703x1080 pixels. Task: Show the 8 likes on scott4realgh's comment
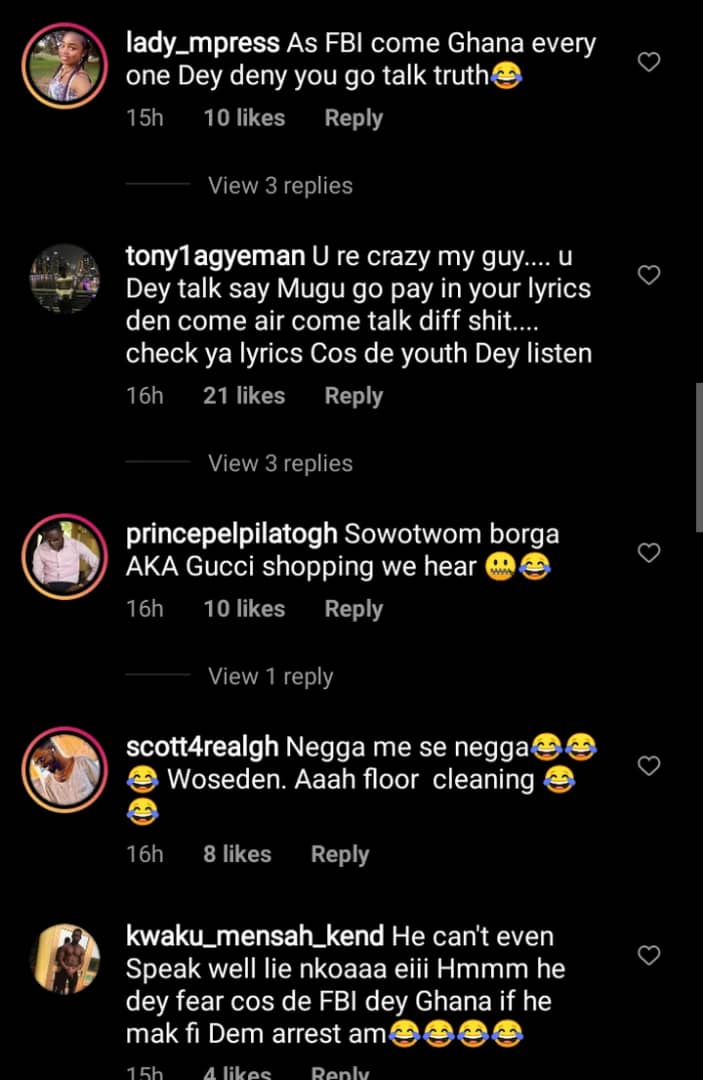point(237,855)
